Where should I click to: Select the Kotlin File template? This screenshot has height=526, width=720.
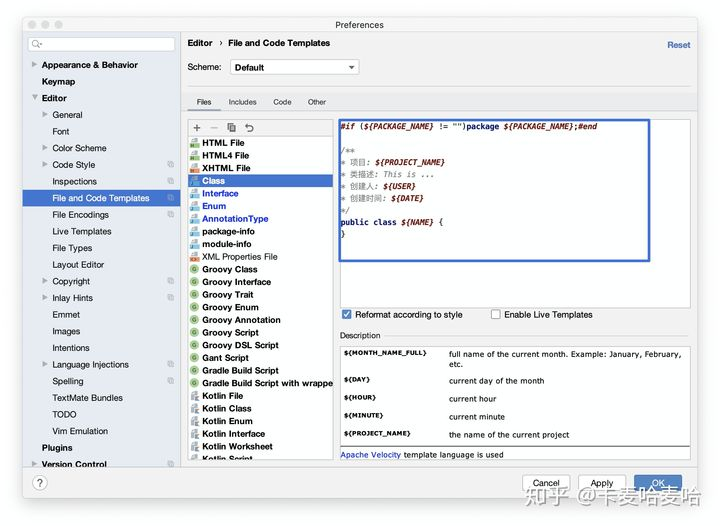click(x=222, y=396)
